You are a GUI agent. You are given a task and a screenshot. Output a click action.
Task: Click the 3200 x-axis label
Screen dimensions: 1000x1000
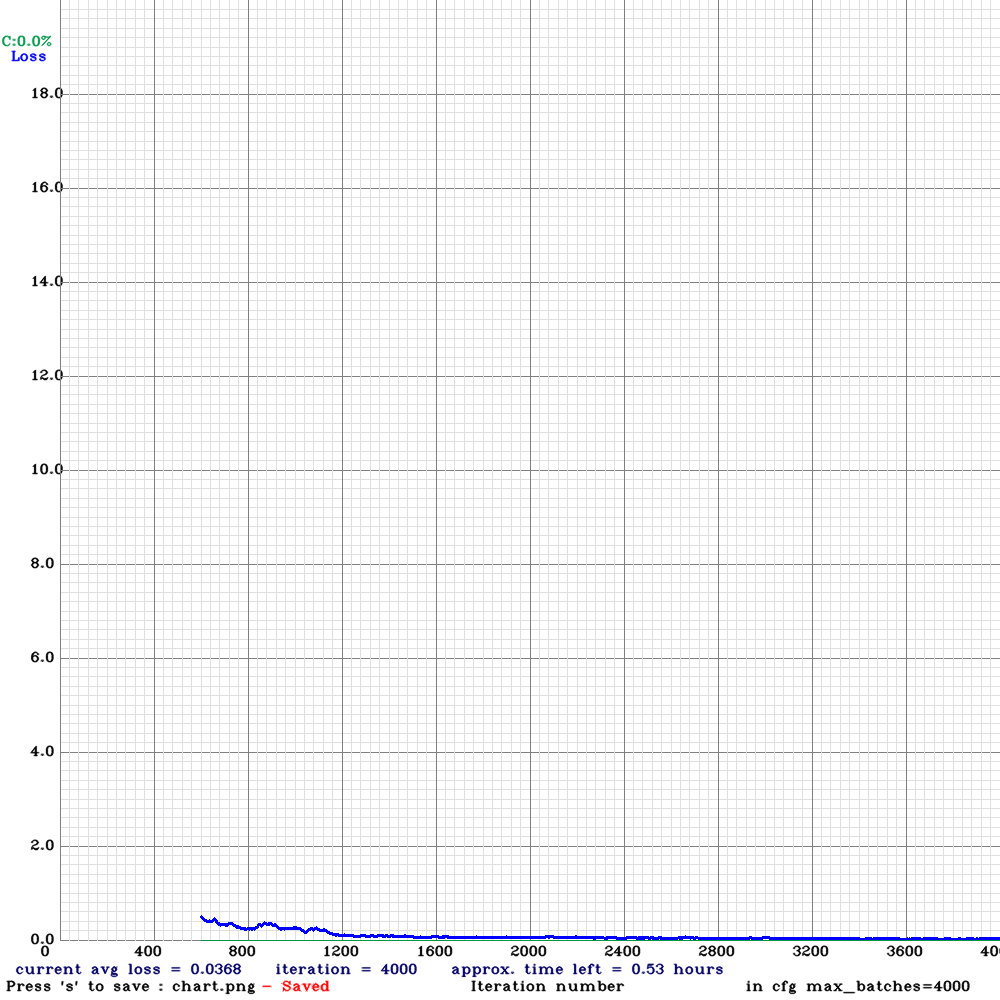(x=811, y=951)
